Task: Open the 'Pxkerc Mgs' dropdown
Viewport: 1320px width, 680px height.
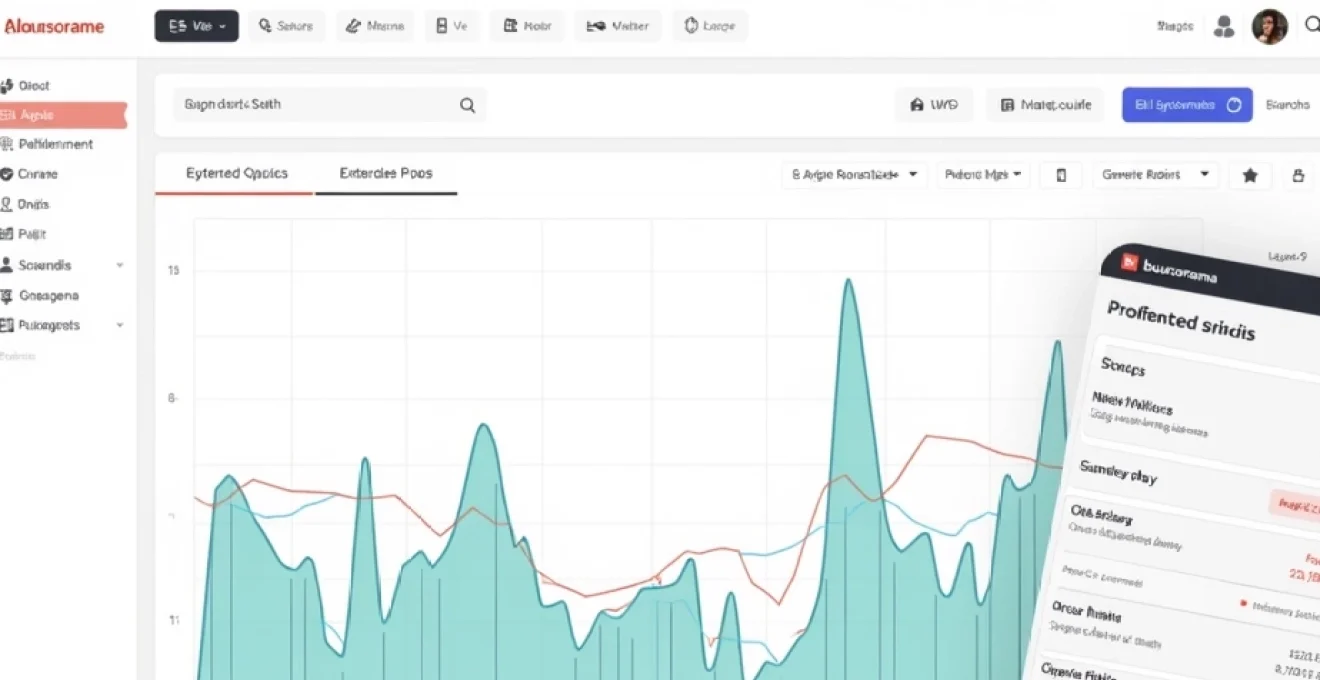Action: 982,175
